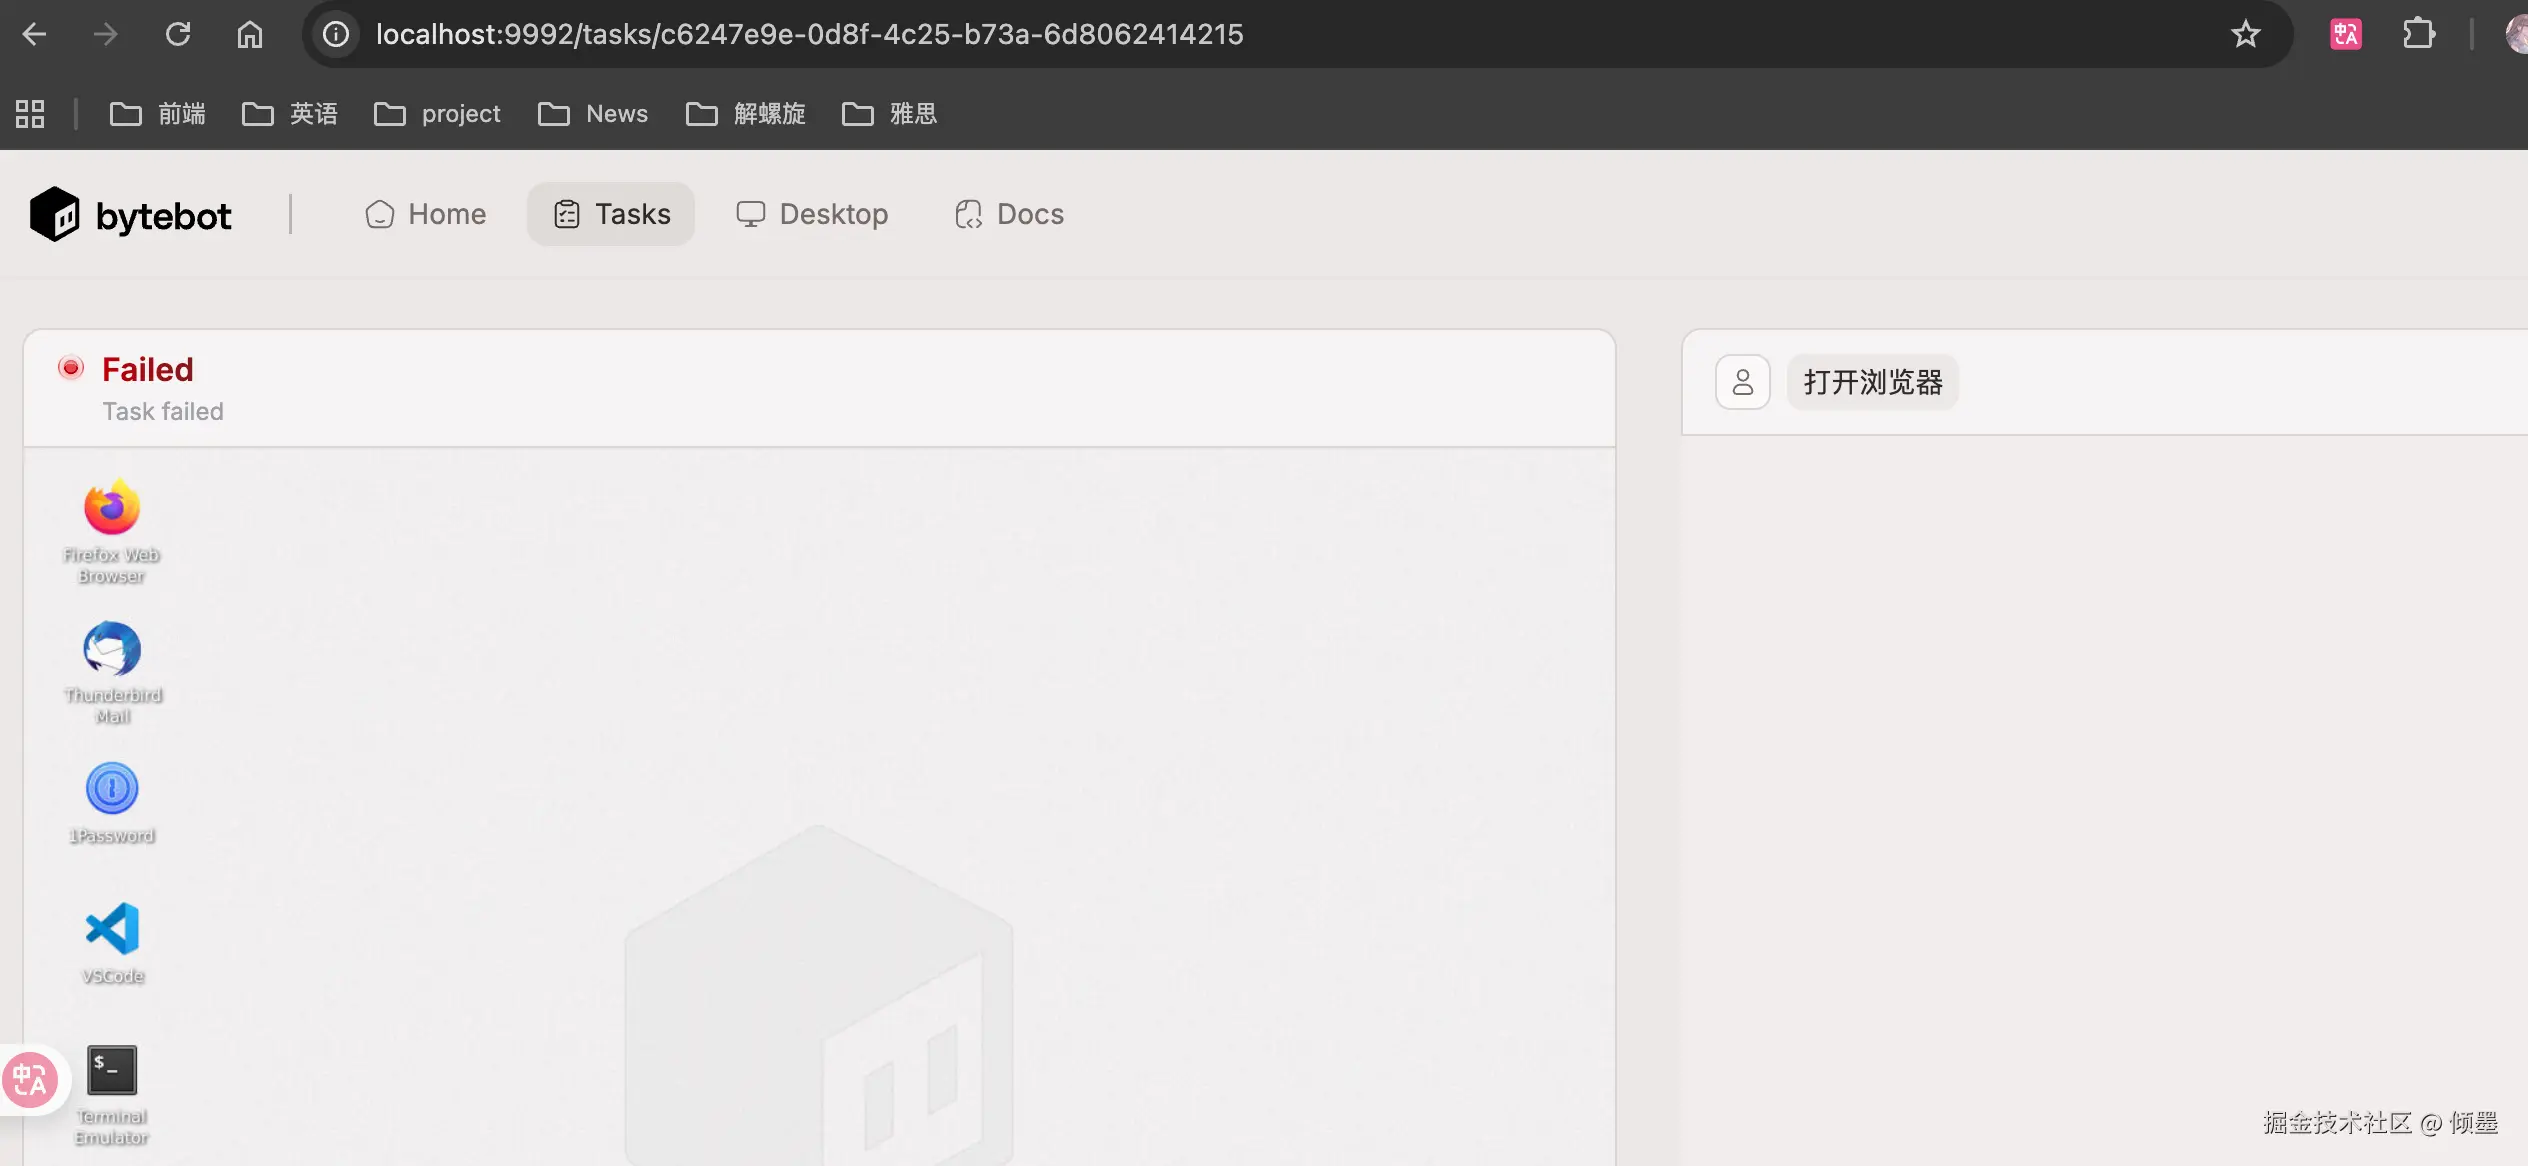Open the Docs tab
The height and width of the screenshot is (1166, 2528).
tap(1009, 214)
